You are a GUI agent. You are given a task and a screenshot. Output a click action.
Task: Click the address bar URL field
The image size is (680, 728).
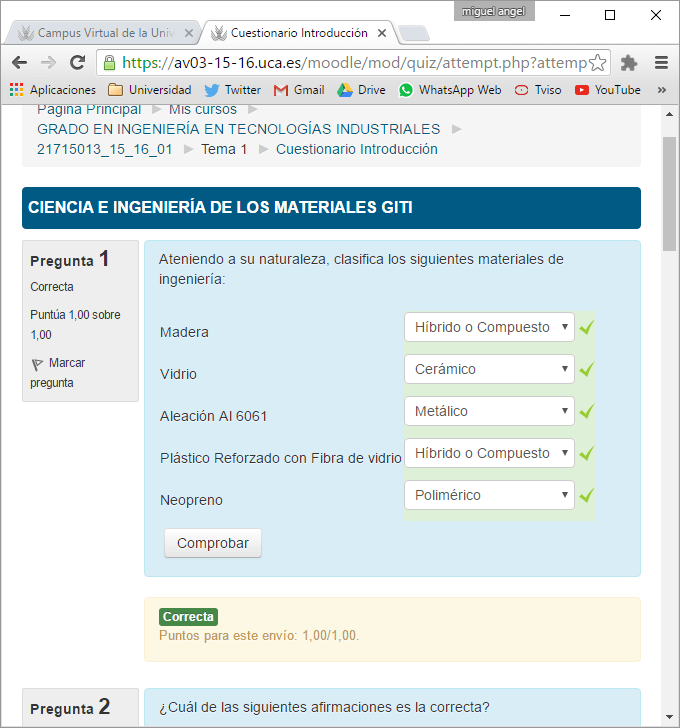tap(353, 63)
